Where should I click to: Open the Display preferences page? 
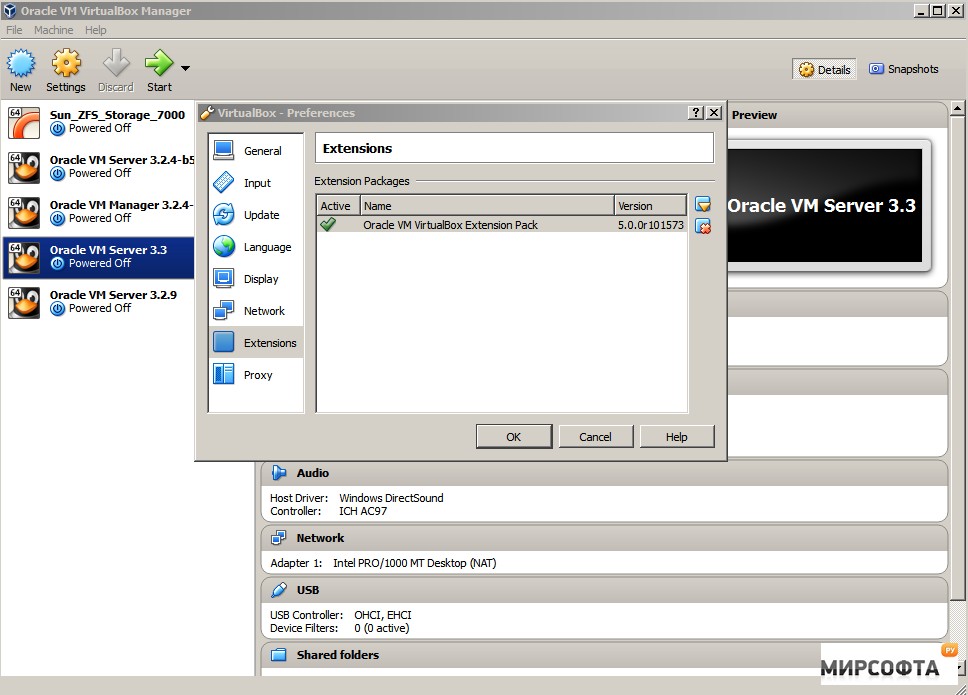[x=256, y=279]
